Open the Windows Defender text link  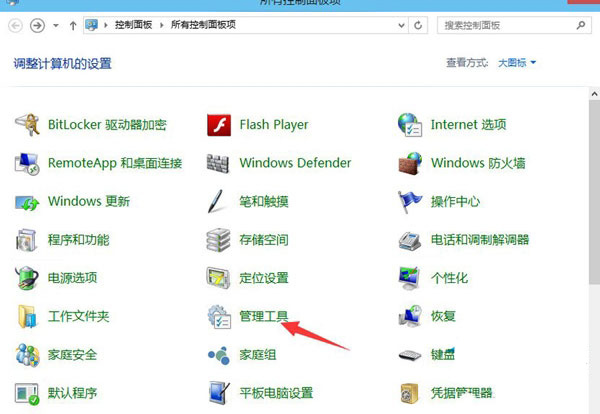295,163
